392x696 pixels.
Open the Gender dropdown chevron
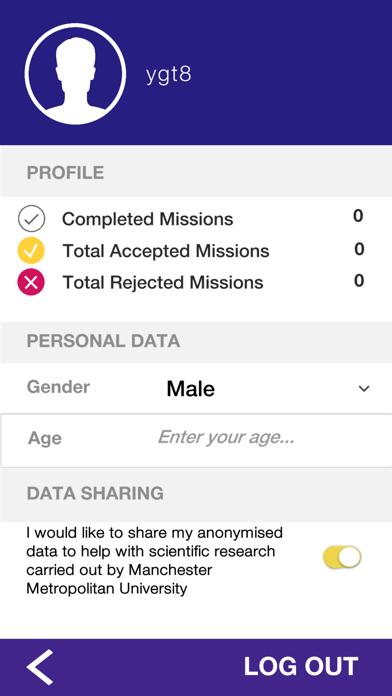[364, 389]
